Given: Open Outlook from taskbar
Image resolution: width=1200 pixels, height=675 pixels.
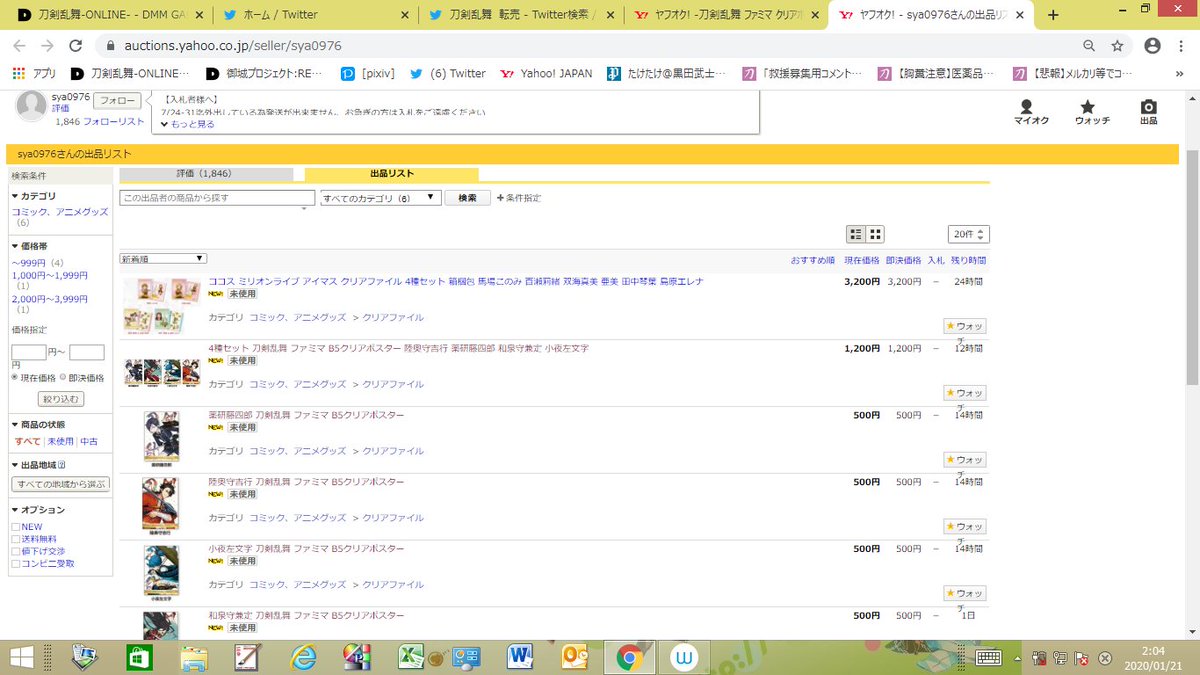Looking at the screenshot, I should point(574,658).
